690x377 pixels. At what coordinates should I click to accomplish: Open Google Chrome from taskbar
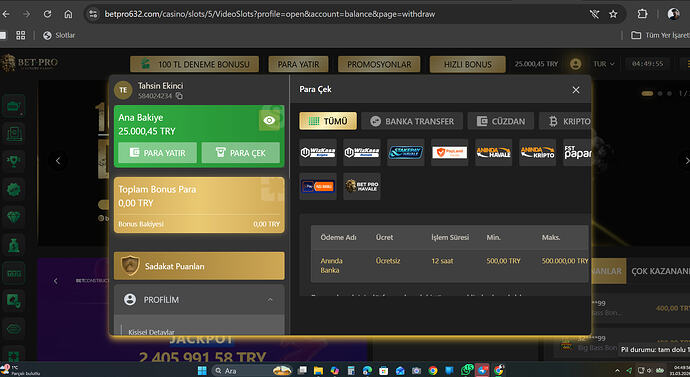coord(433,370)
